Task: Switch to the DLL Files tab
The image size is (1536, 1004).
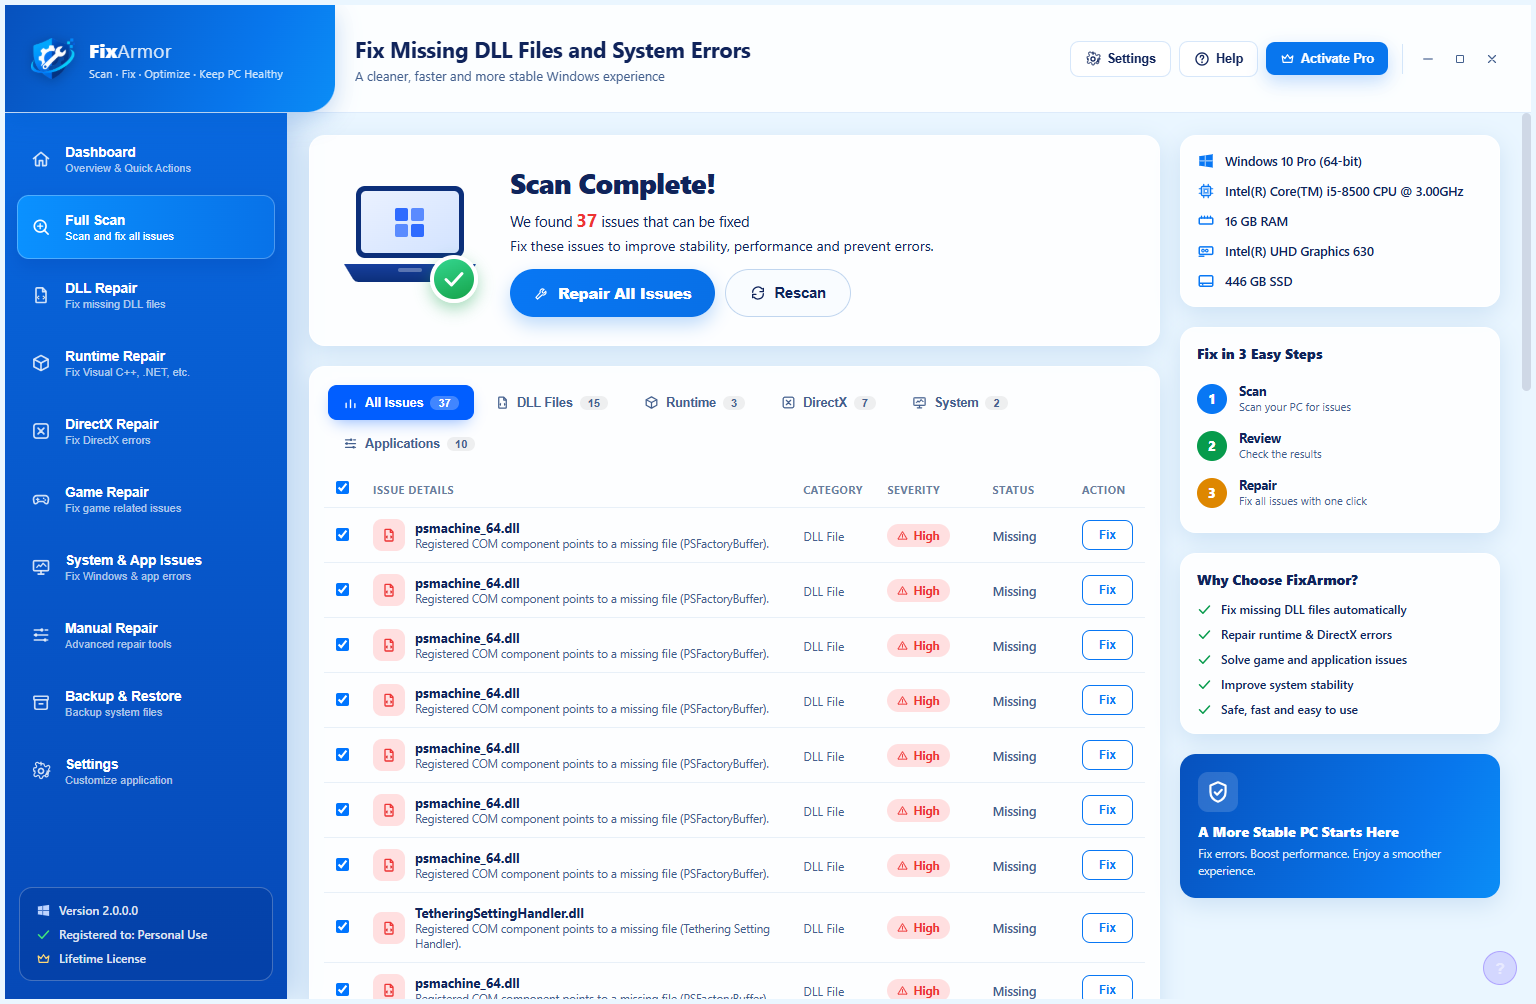Action: coord(552,403)
